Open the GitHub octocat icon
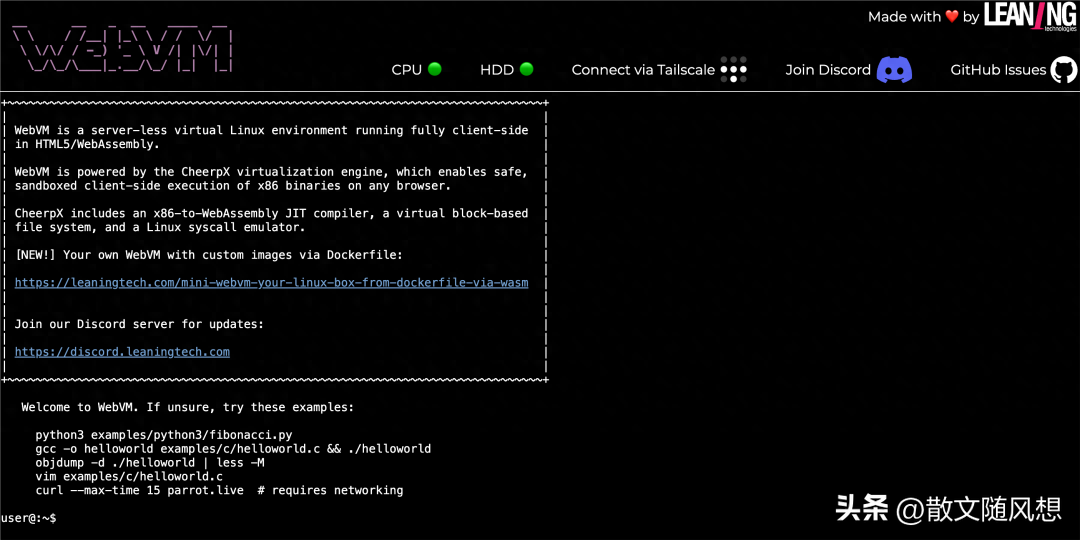 pyautogui.click(x=1064, y=70)
